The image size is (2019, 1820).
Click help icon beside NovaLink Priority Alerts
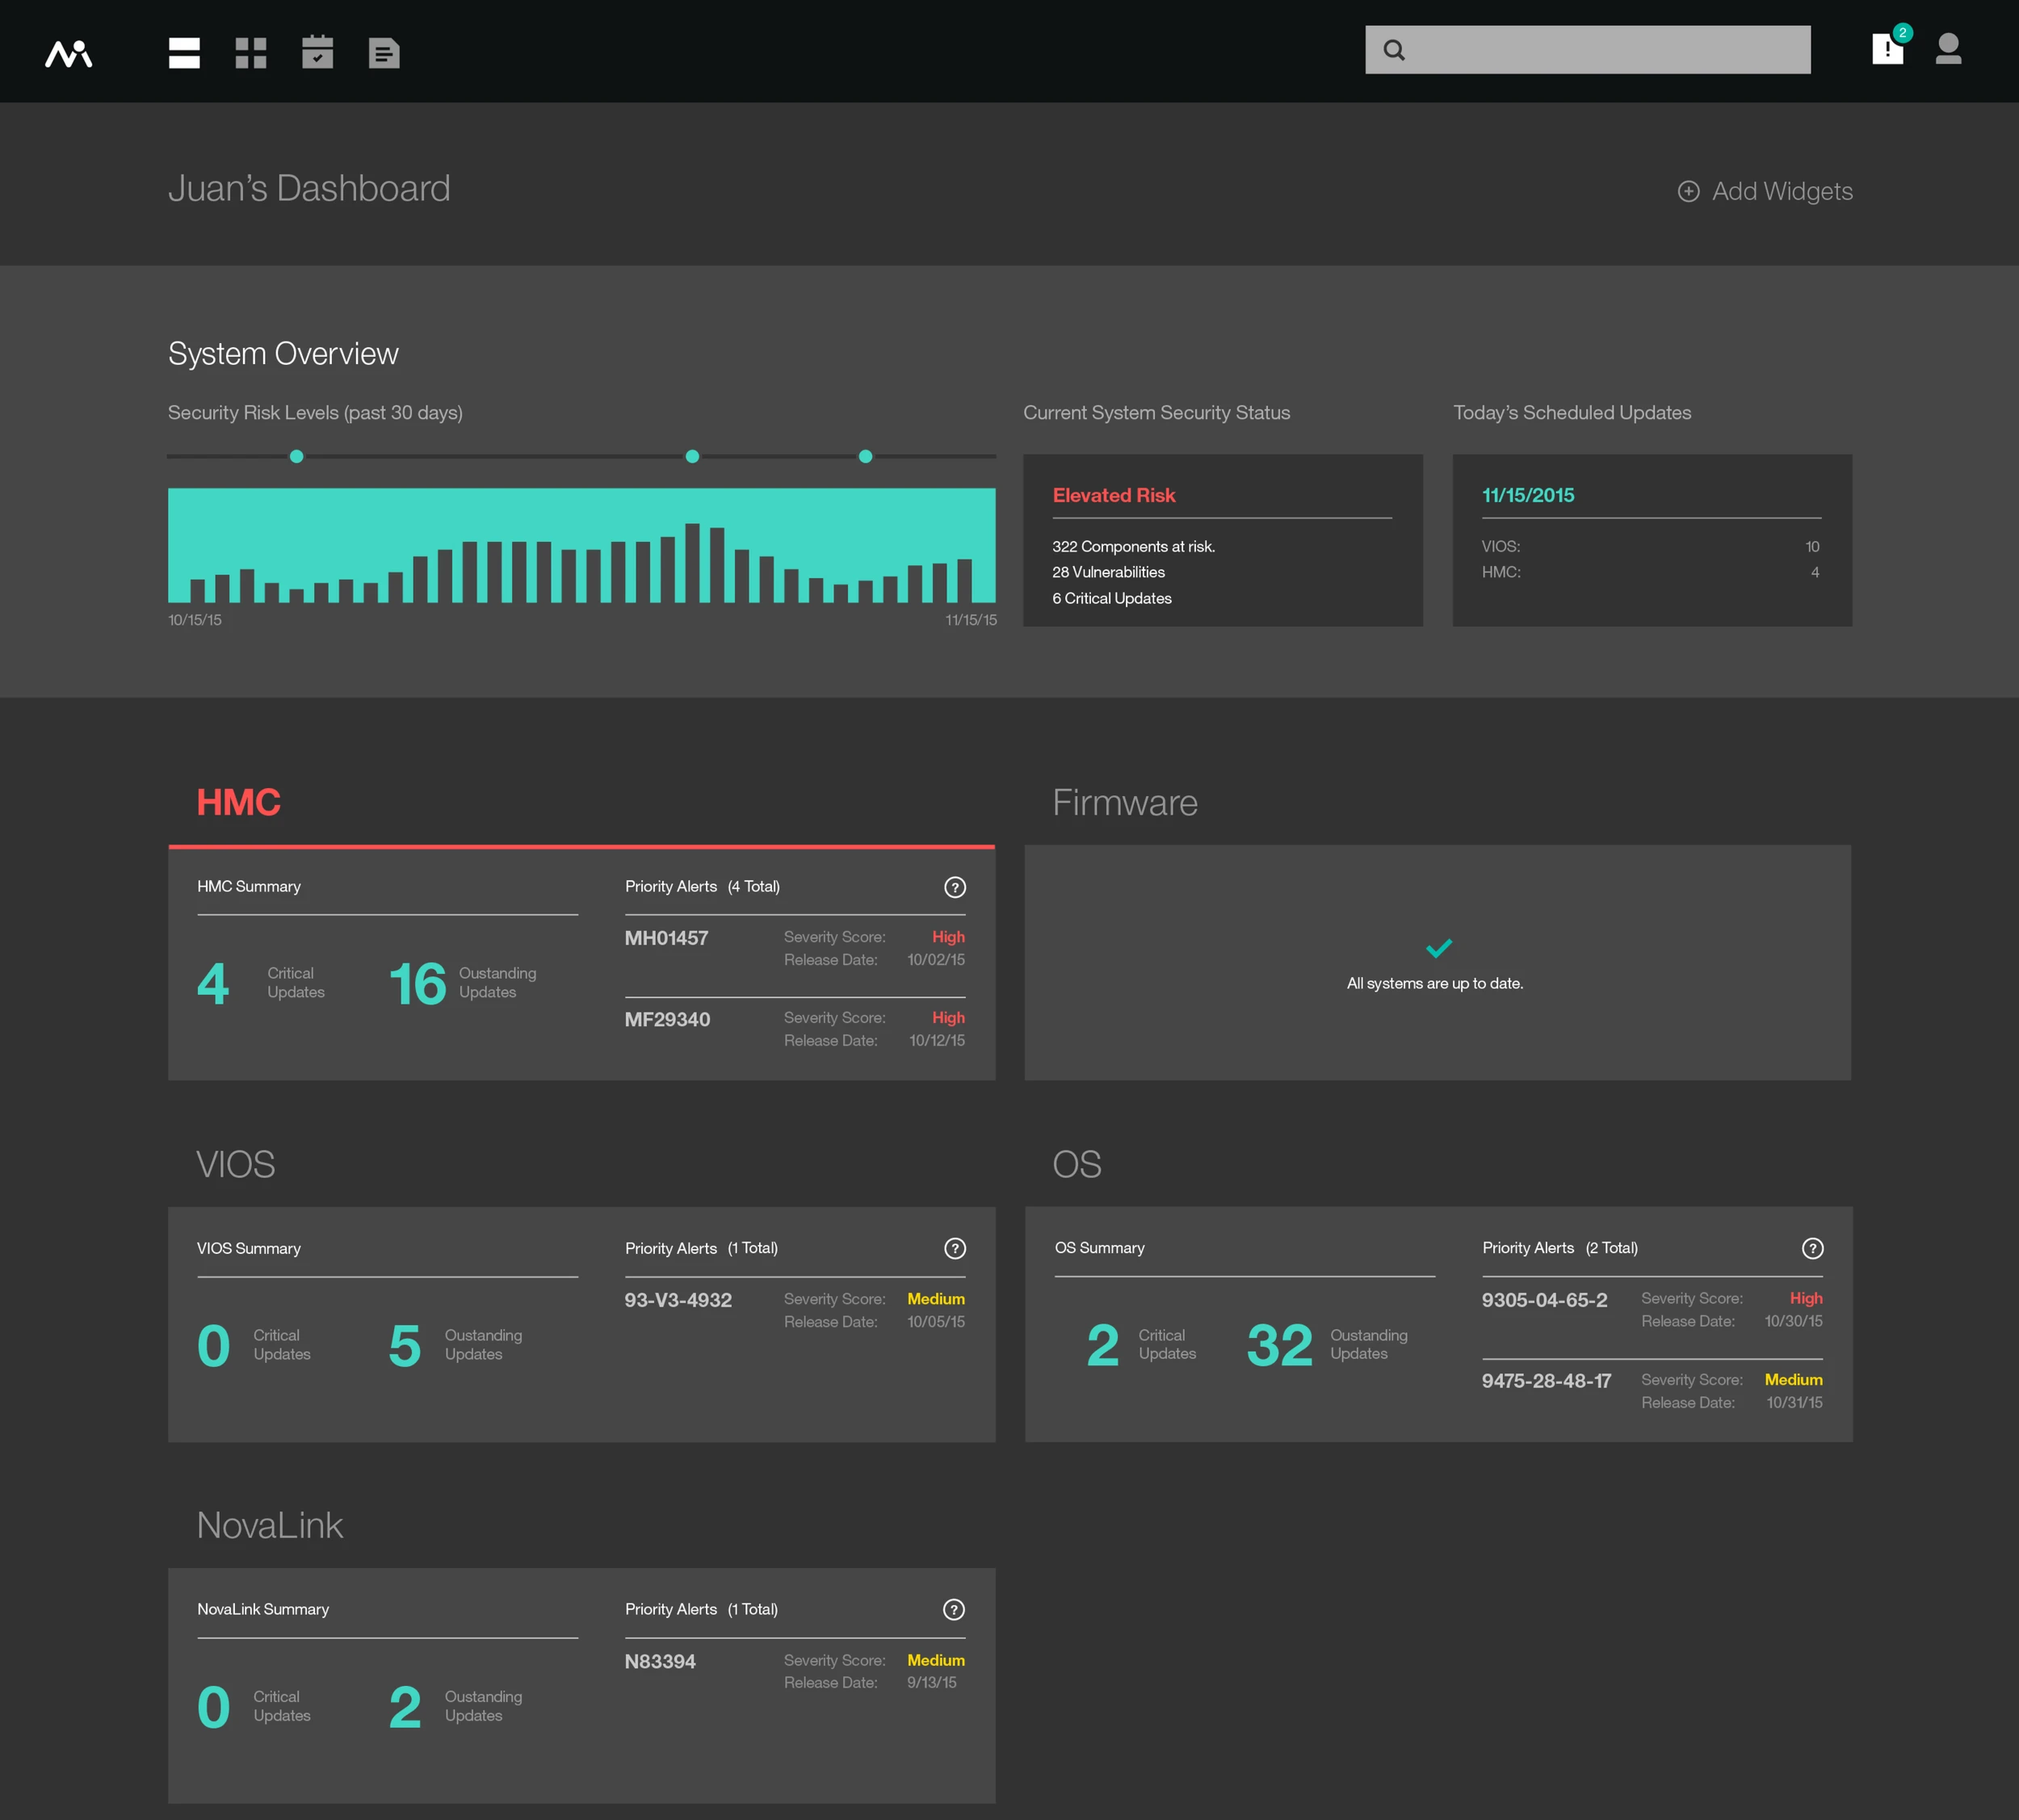tap(954, 1609)
